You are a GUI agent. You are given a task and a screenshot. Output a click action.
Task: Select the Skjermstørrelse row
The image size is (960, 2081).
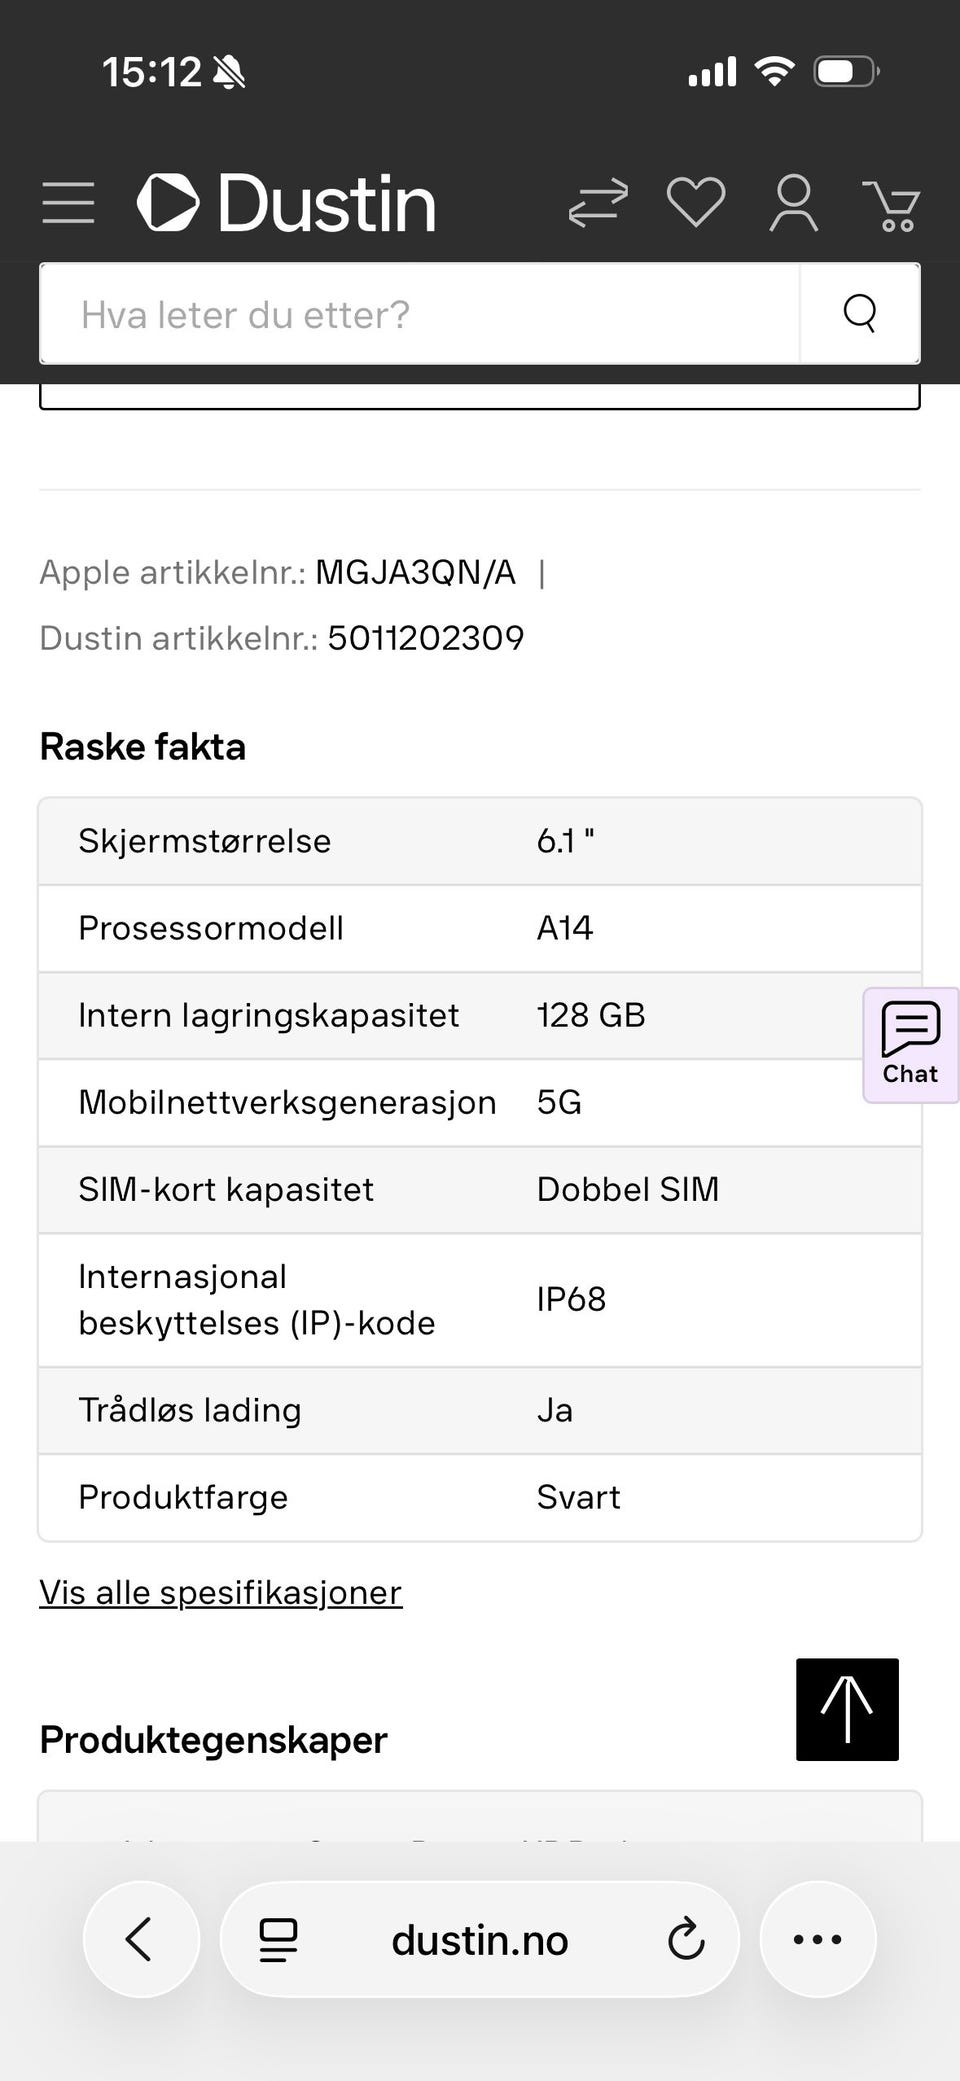(480, 841)
